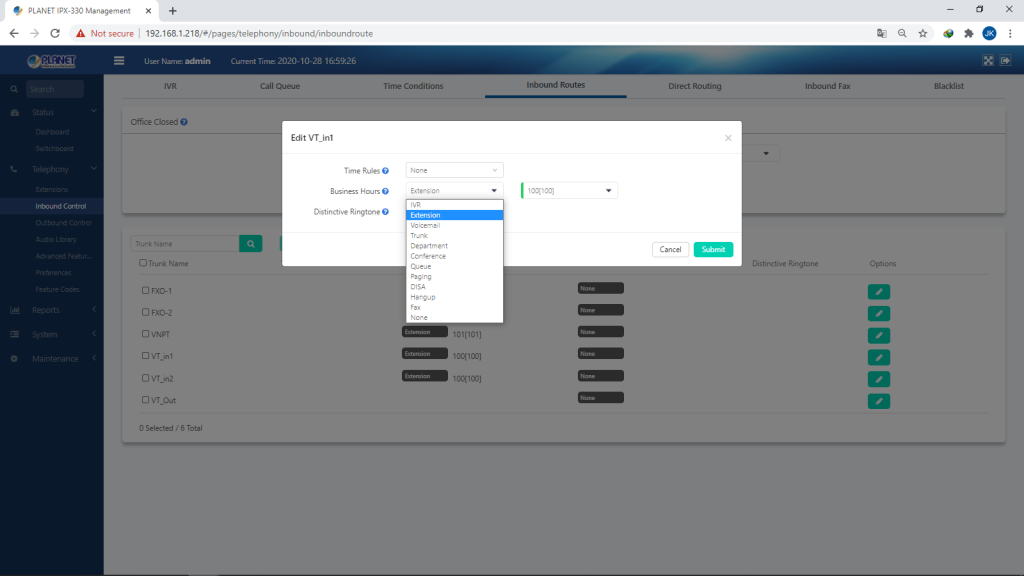Image resolution: width=1024 pixels, height=576 pixels.
Task: Click the translate page icon in address bar
Action: coord(882,33)
